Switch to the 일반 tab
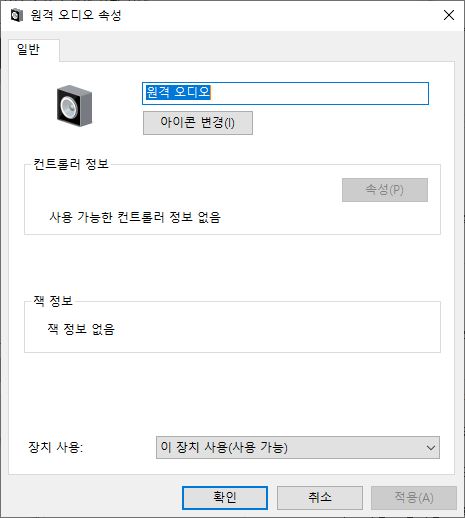Screen dimensions: 465x518 28,50
